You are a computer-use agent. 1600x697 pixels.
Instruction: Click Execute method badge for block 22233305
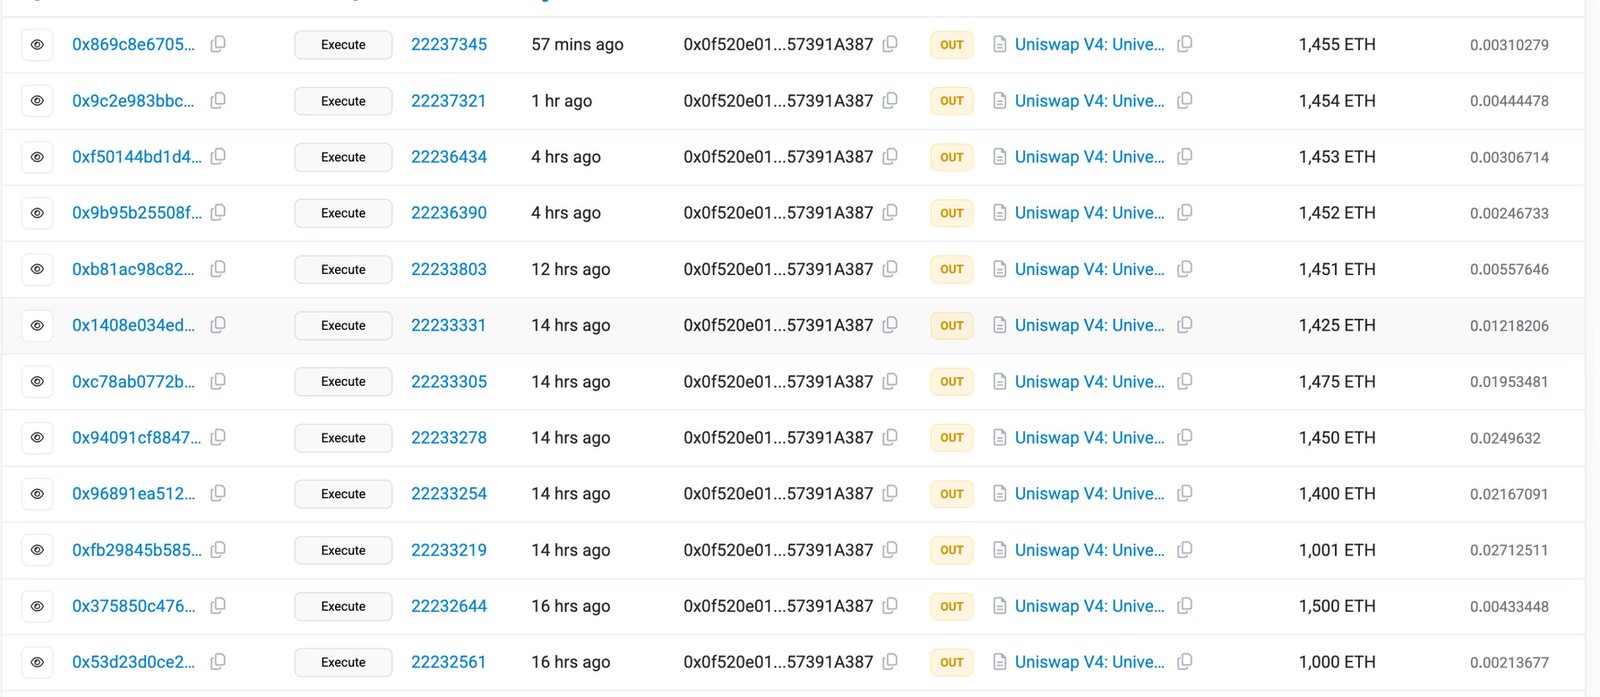click(x=343, y=382)
